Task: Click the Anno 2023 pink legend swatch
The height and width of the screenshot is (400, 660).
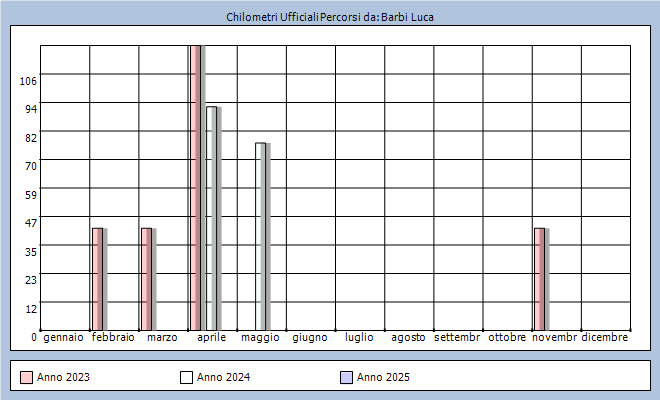Action: pyautogui.click(x=26, y=377)
